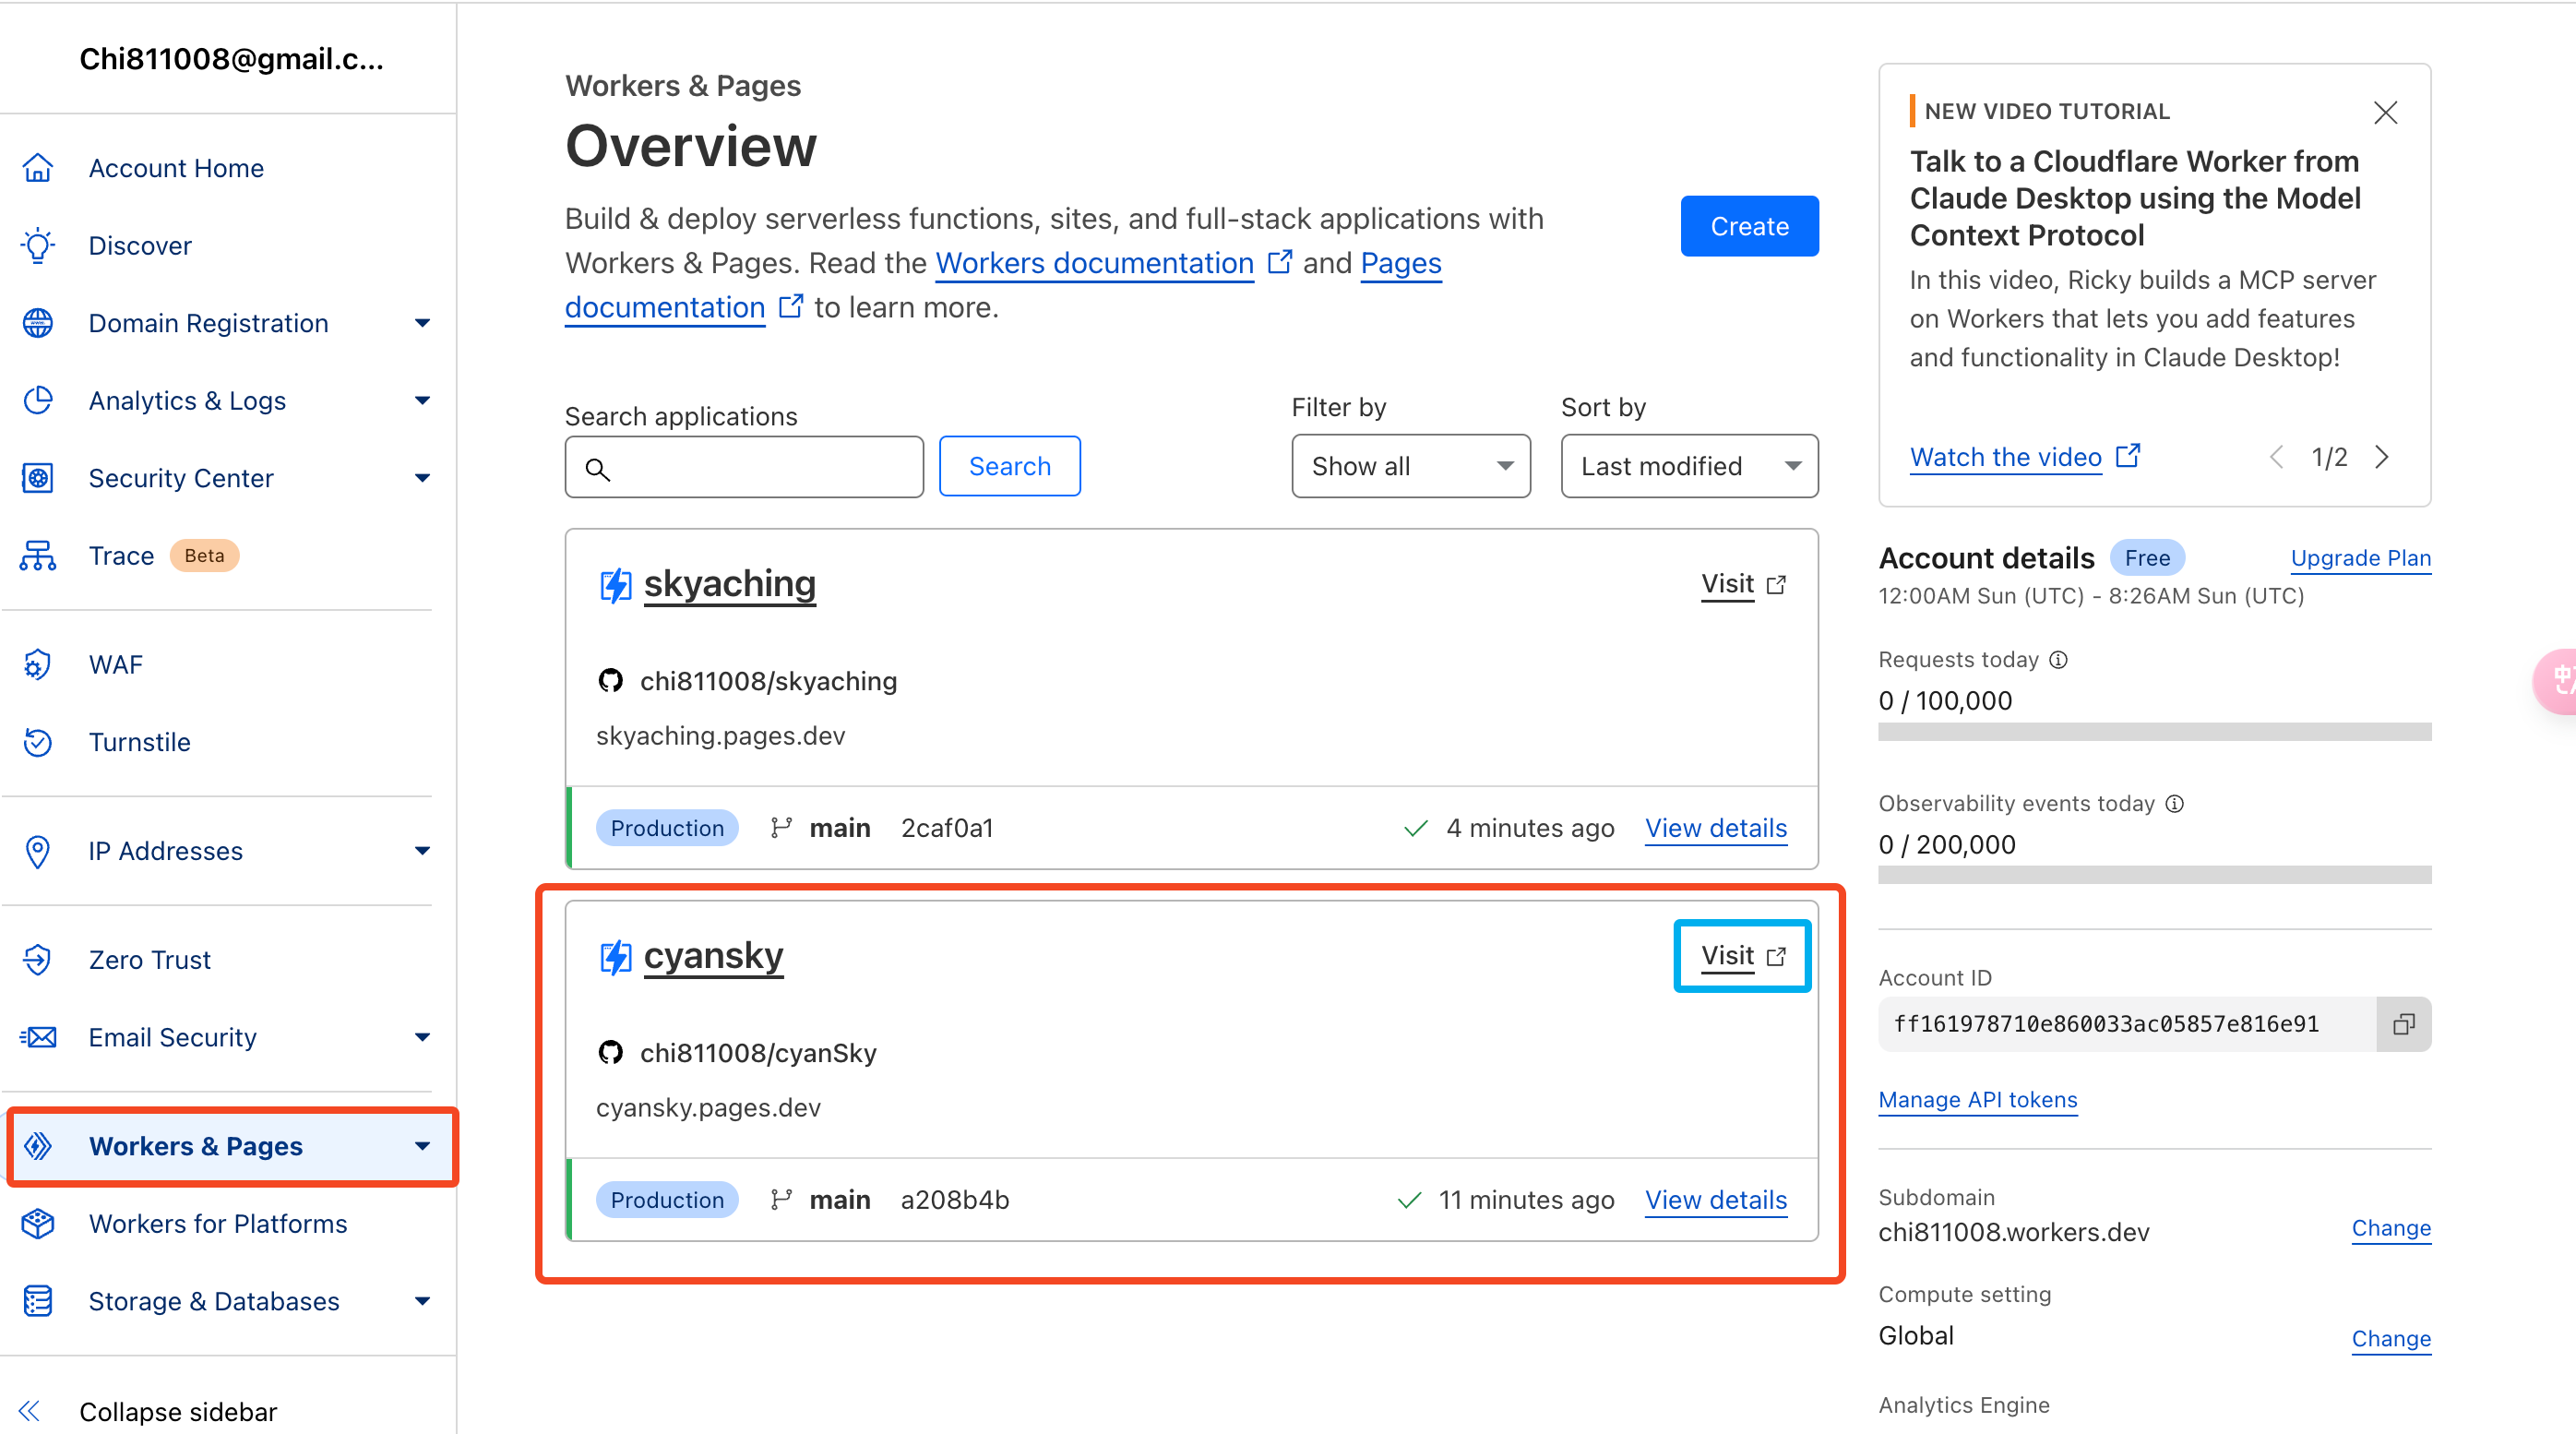Expand the Domain Registration menu arrow

(x=422, y=323)
